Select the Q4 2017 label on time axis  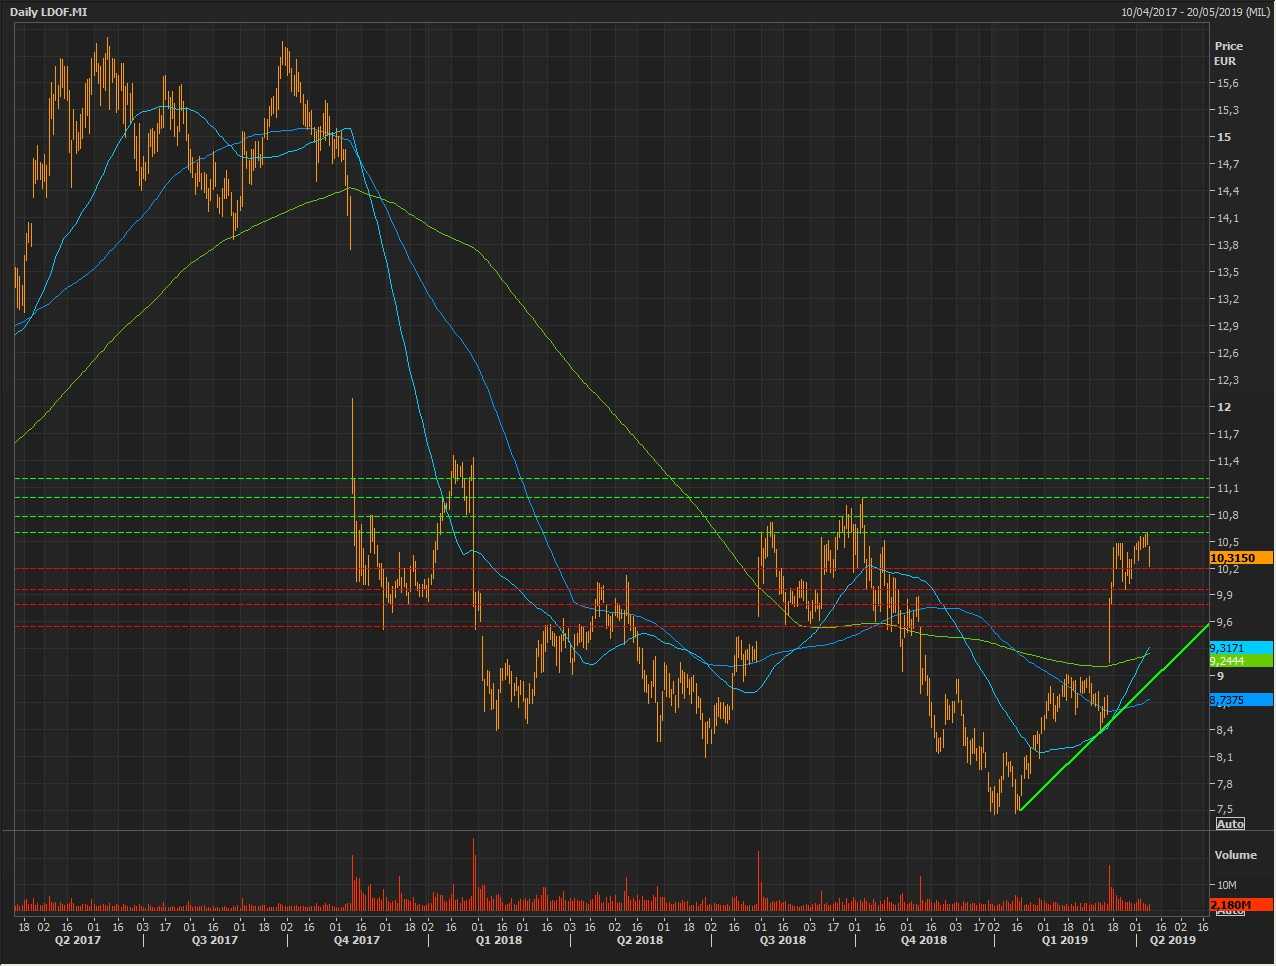coord(357,940)
